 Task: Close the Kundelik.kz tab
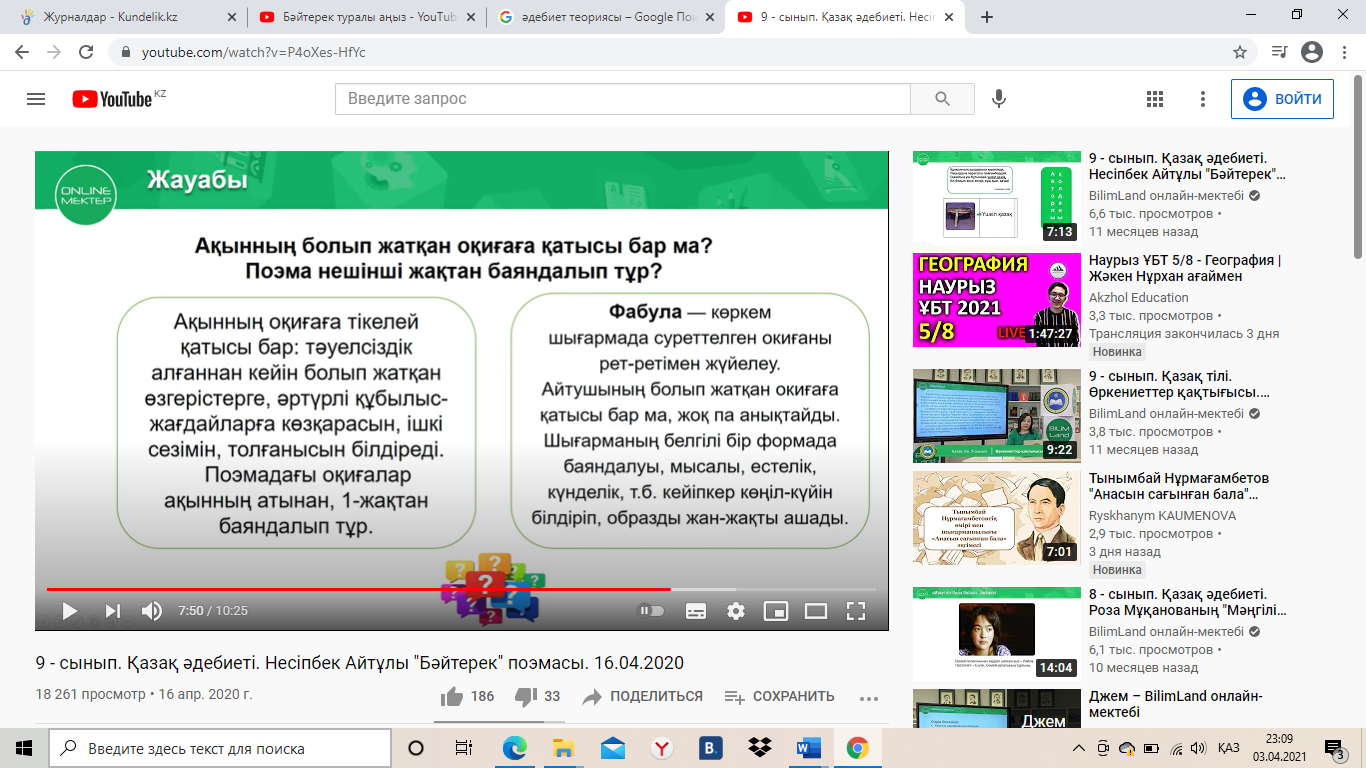pos(230,17)
